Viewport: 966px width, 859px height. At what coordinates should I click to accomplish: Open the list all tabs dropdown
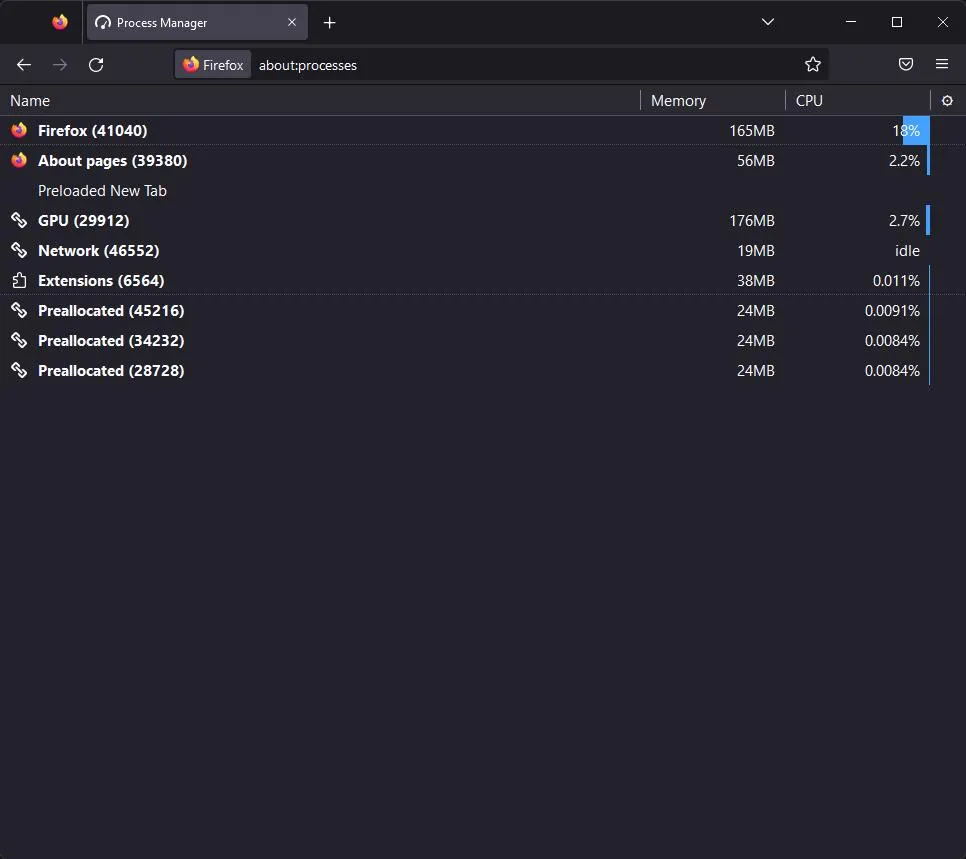(x=768, y=22)
